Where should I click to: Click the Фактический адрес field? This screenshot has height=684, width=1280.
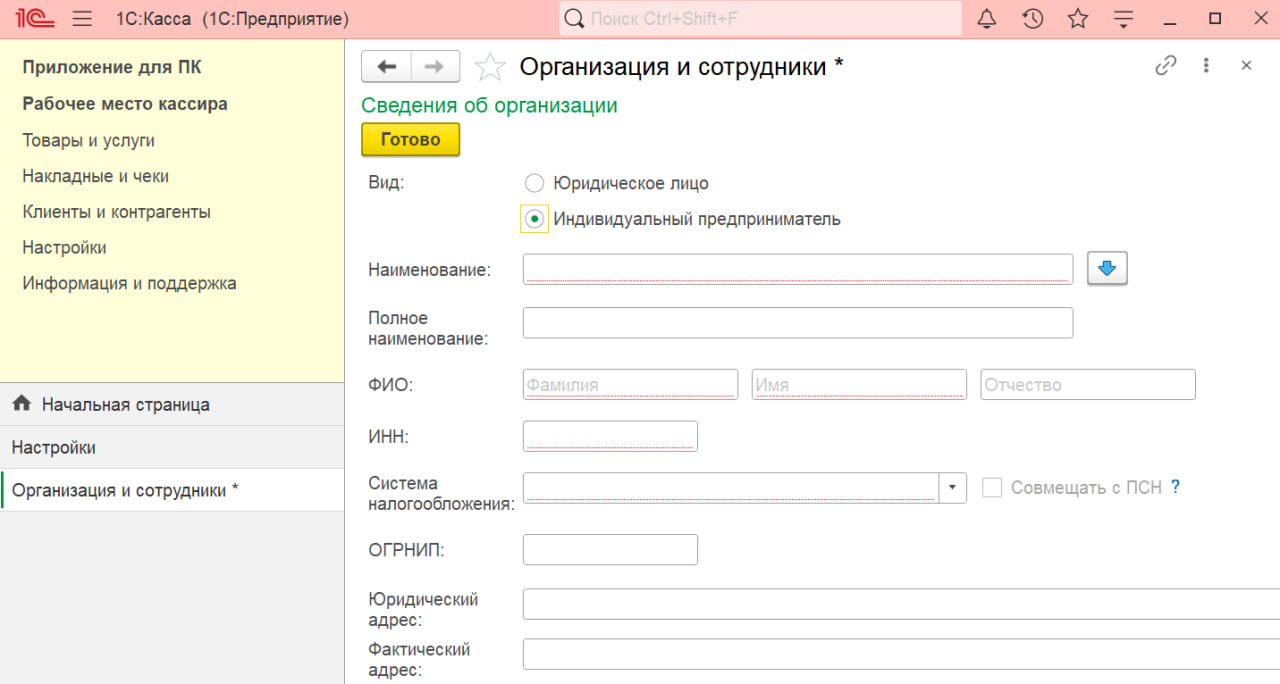click(901, 654)
